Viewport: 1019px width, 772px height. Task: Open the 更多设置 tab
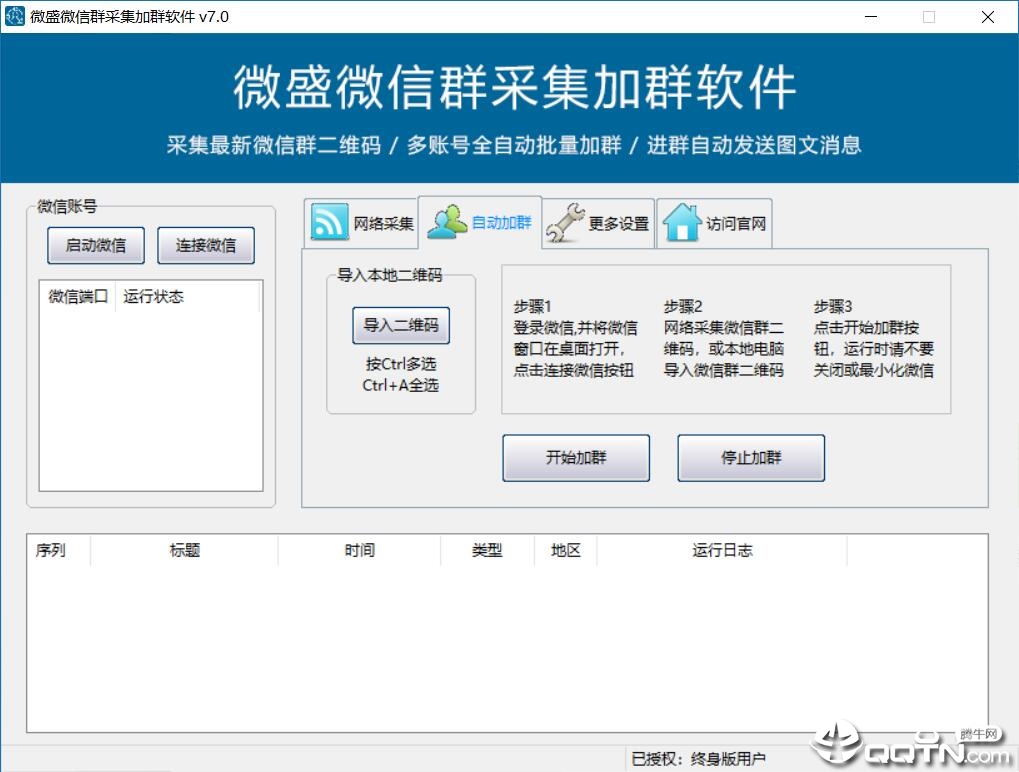[x=599, y=224]
